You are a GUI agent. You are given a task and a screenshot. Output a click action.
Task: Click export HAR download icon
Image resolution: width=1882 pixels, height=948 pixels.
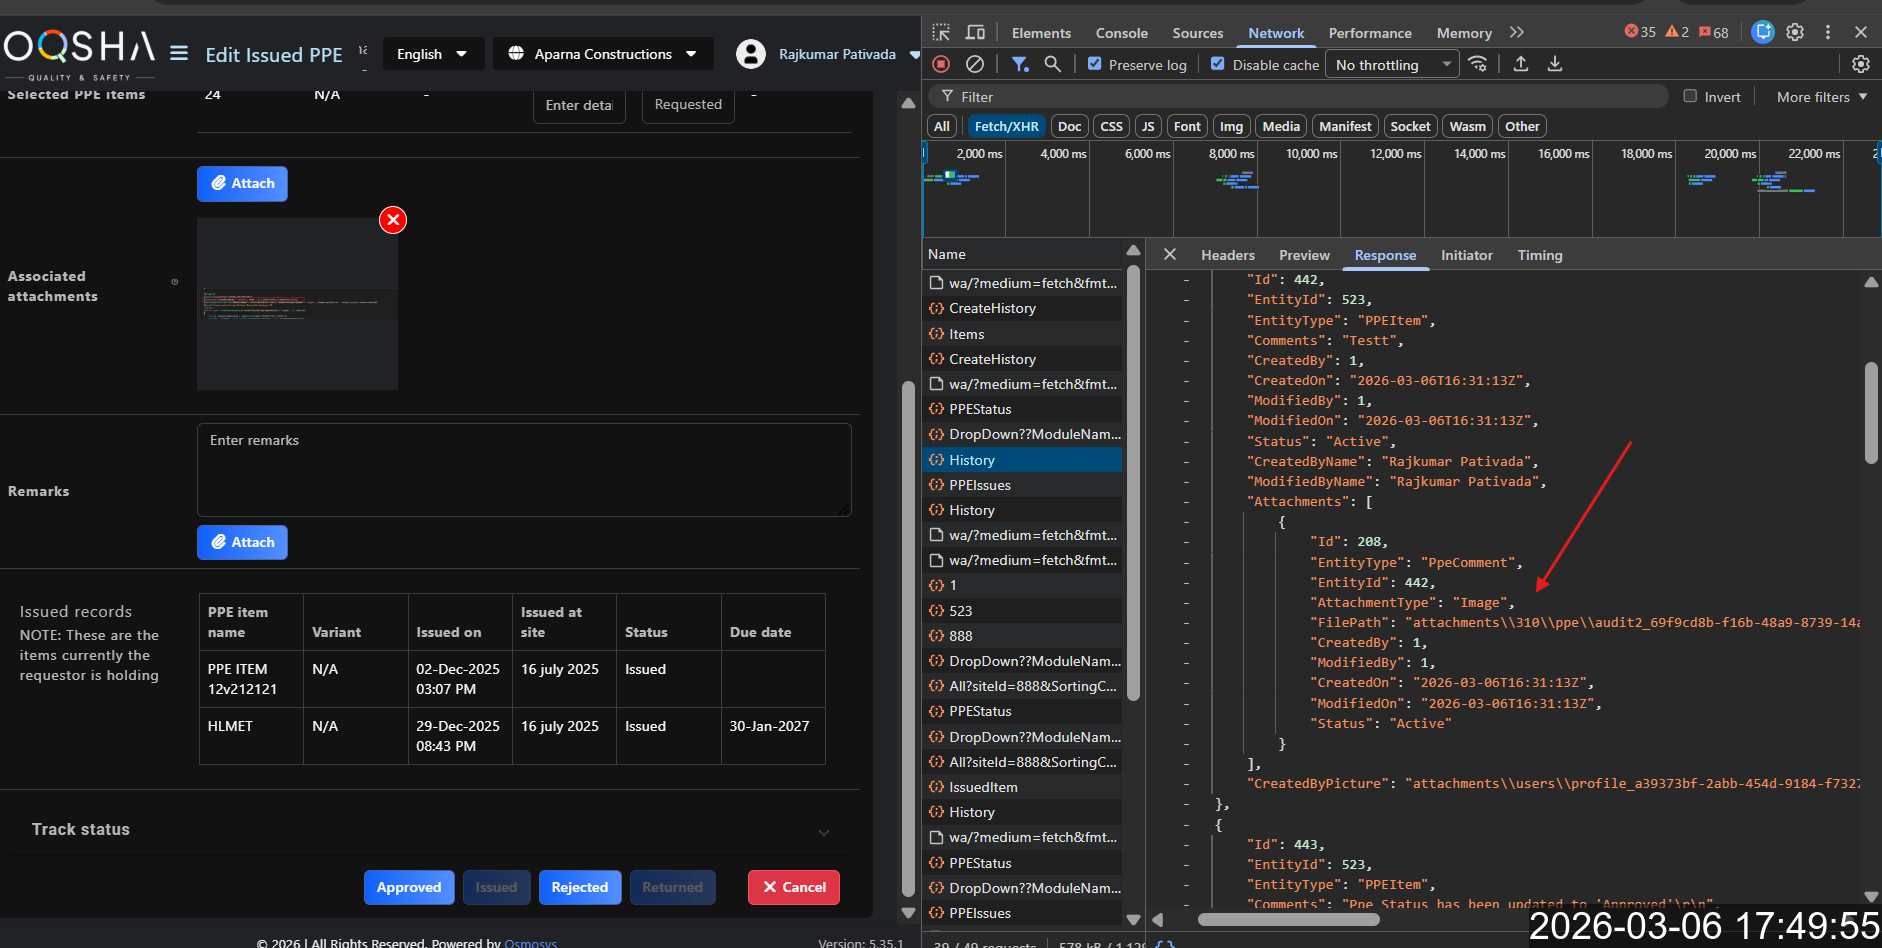point(1555,64)
